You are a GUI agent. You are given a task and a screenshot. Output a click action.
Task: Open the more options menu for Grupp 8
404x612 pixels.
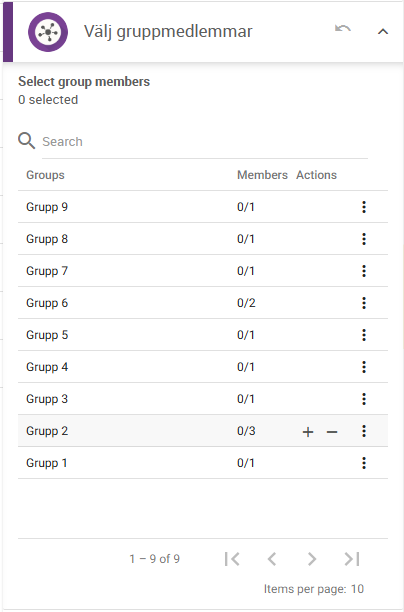364,239
